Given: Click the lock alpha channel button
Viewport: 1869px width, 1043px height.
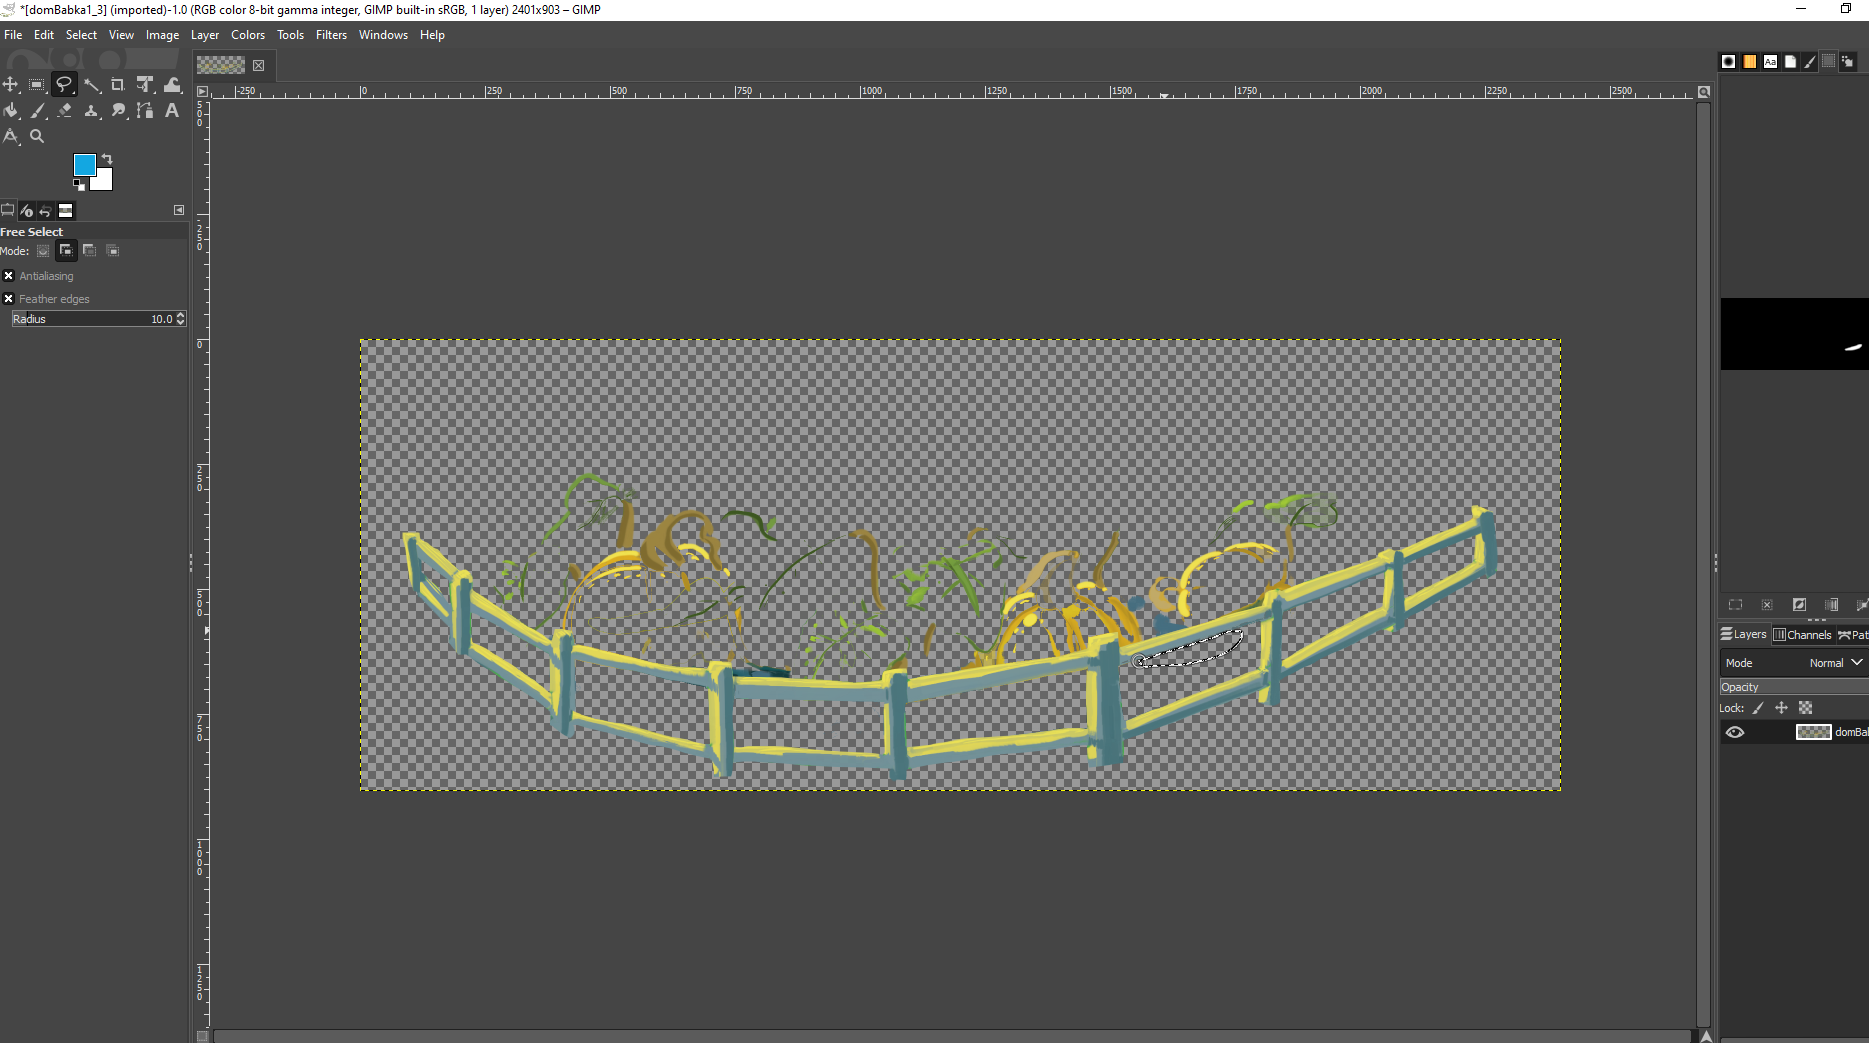Looking at the screenshot, I should click(1805, 708).
